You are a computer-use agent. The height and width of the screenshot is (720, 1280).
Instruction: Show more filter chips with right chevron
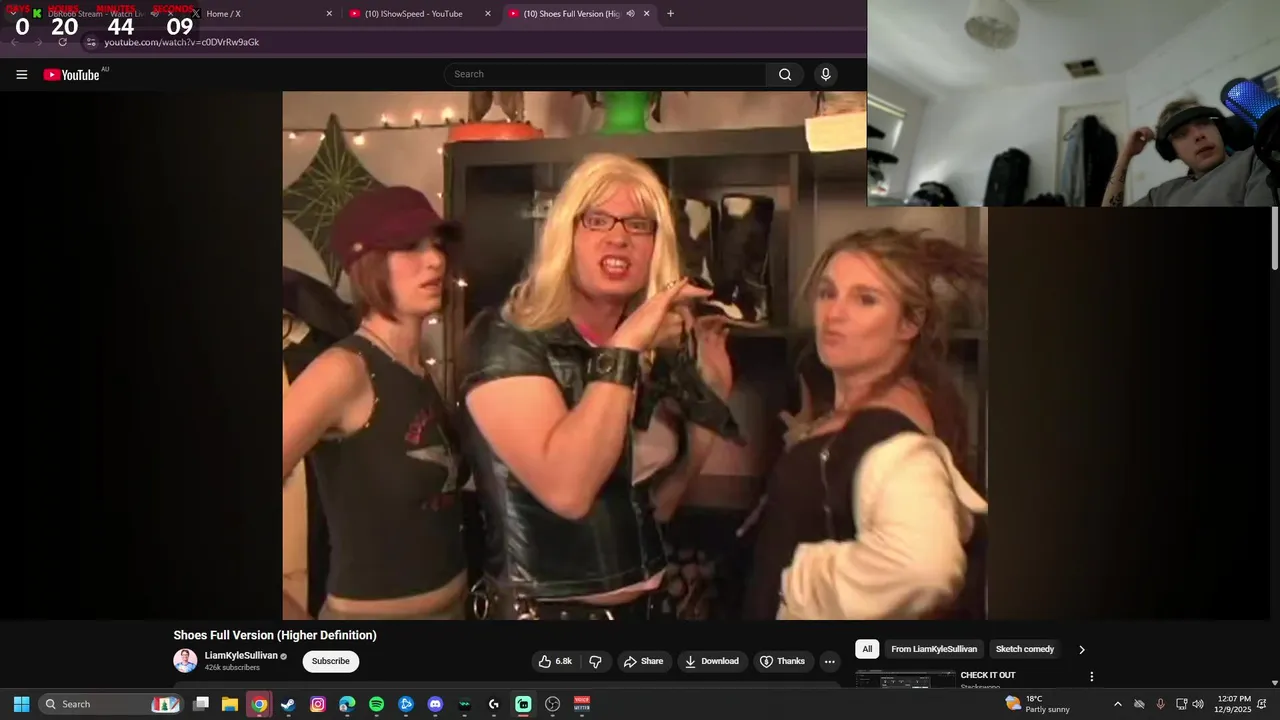[1081, 649]
